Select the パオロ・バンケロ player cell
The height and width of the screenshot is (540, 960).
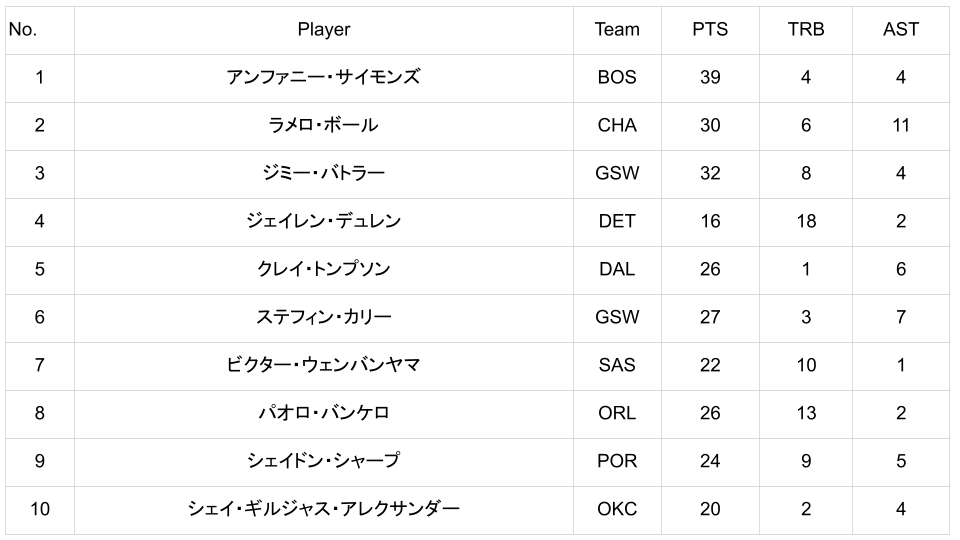pos(323,413)
